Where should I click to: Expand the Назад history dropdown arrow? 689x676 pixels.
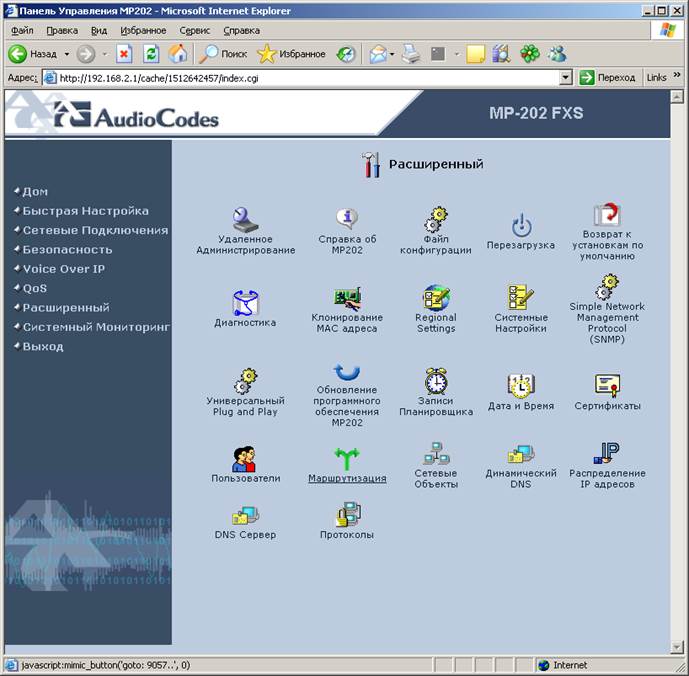tap(67, 54)
